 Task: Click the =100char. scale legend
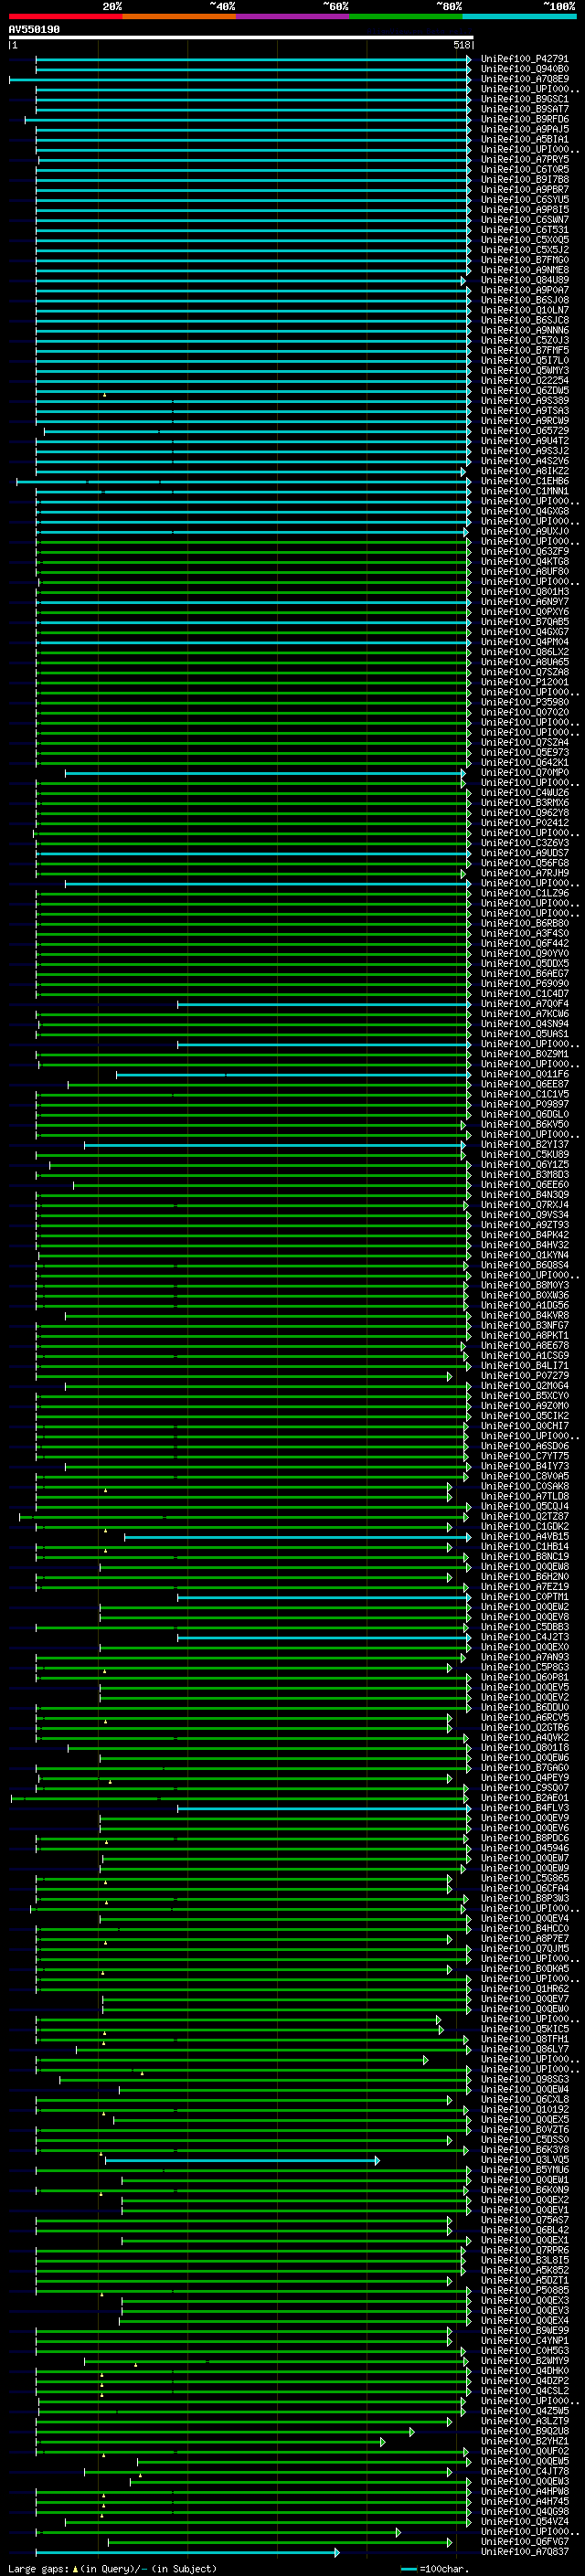pos(436,2568)
